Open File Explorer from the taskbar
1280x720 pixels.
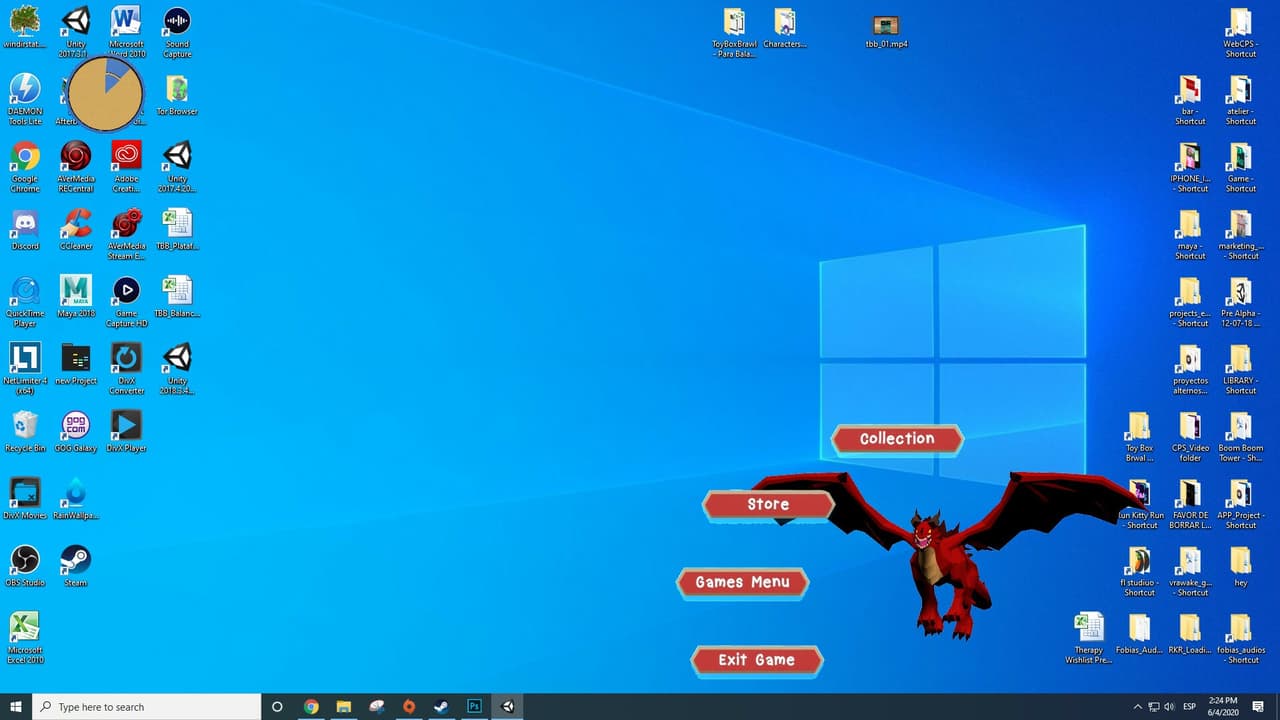(x=343, y=707)
